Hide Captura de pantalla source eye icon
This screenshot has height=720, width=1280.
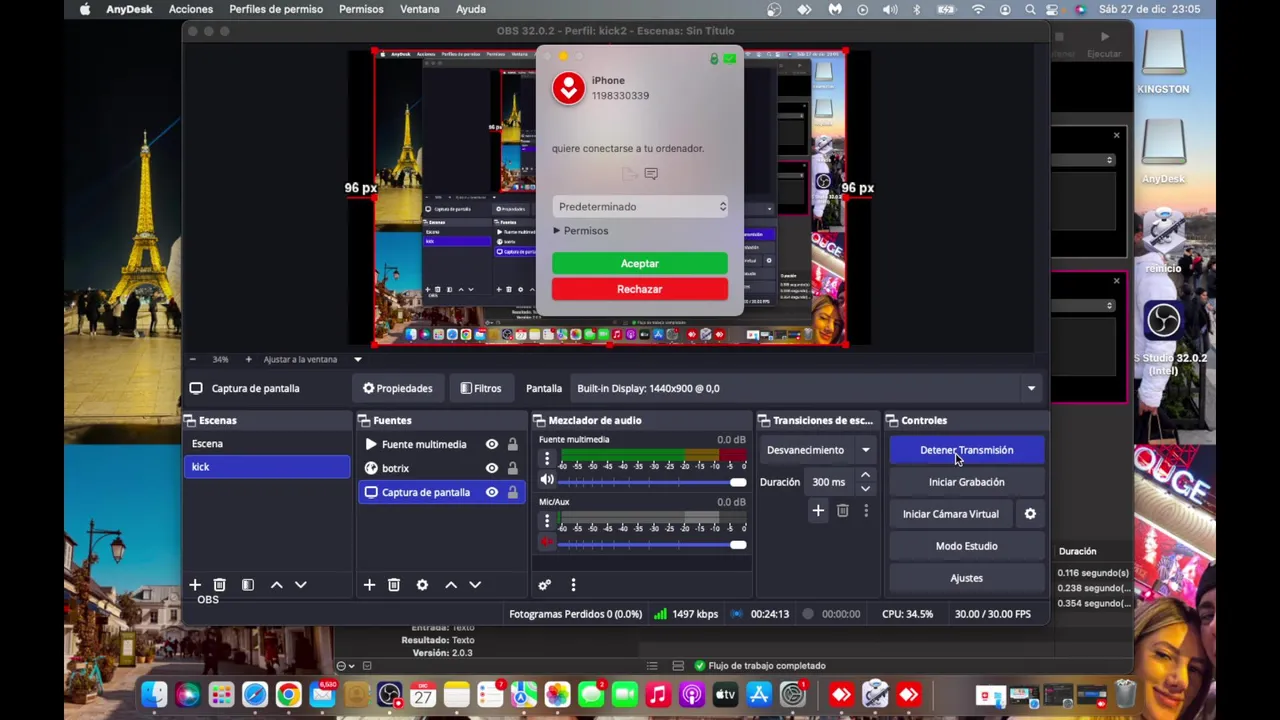click(491, 492)
